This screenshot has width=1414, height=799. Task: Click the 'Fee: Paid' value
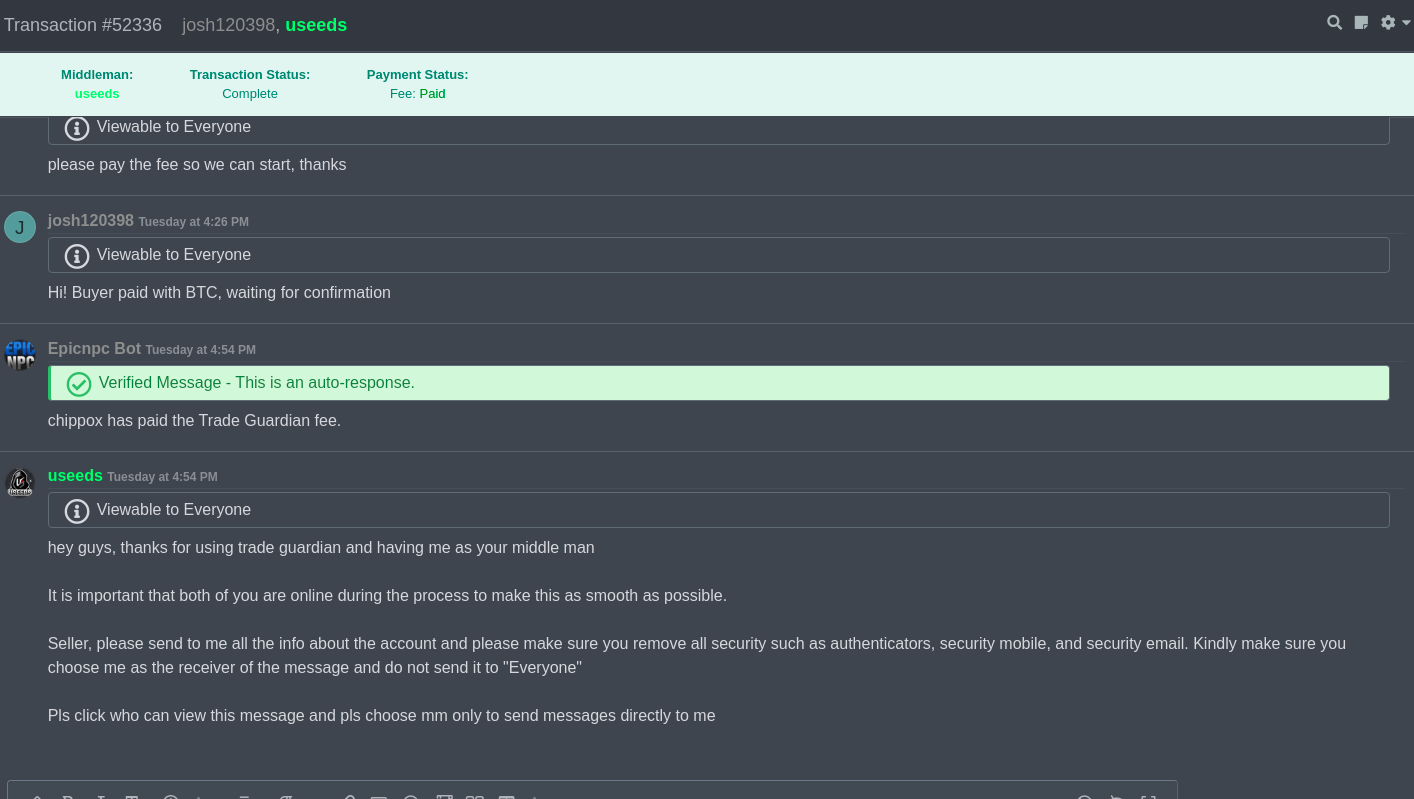tap(418, 93)
